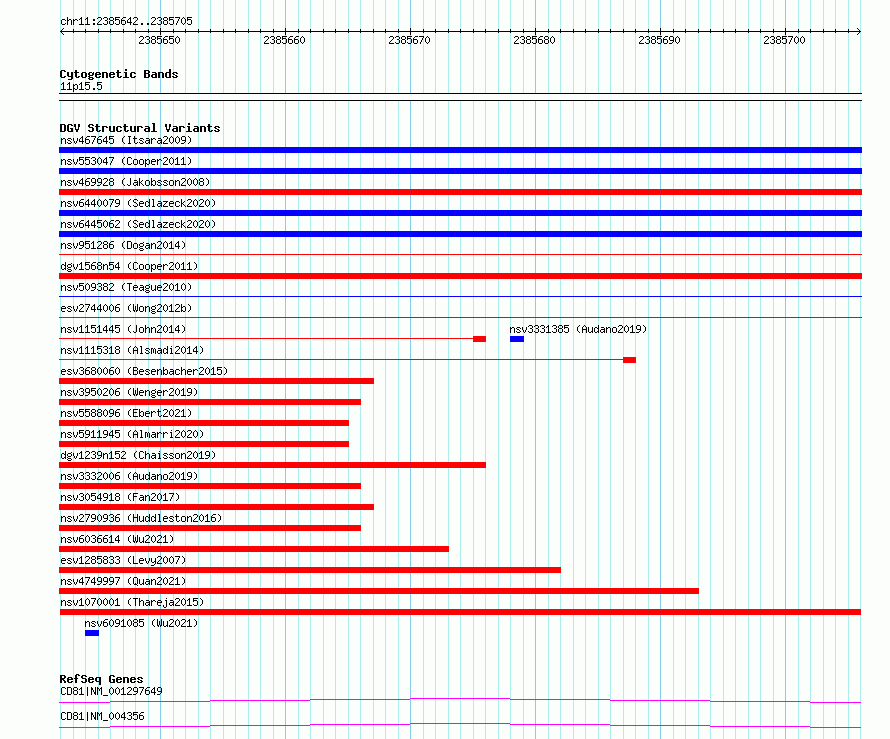Click esv2744006 (Wong2012b) label
This screenshot has height=739, width=890.
click(126, 308)
